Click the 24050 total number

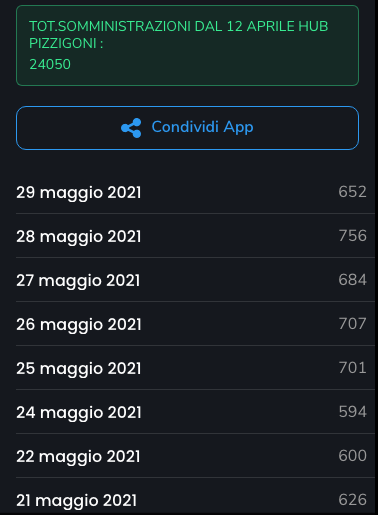pyautogui.click(x=50, y=64)
